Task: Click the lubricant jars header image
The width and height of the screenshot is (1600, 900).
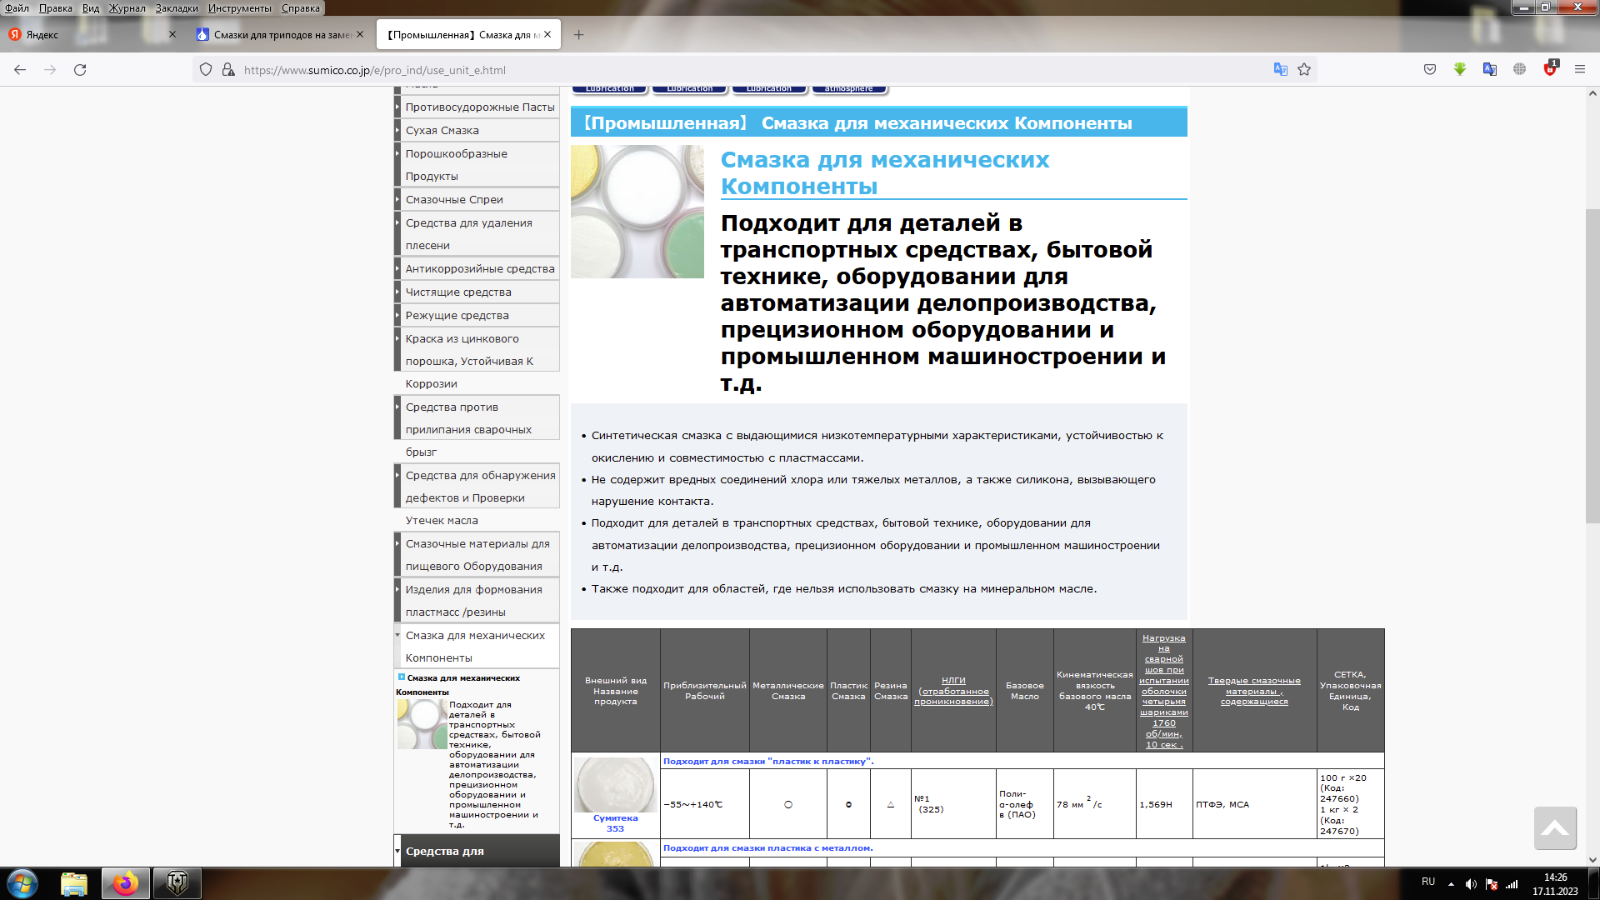Action: pyautogui.click(x=637, y=211)
